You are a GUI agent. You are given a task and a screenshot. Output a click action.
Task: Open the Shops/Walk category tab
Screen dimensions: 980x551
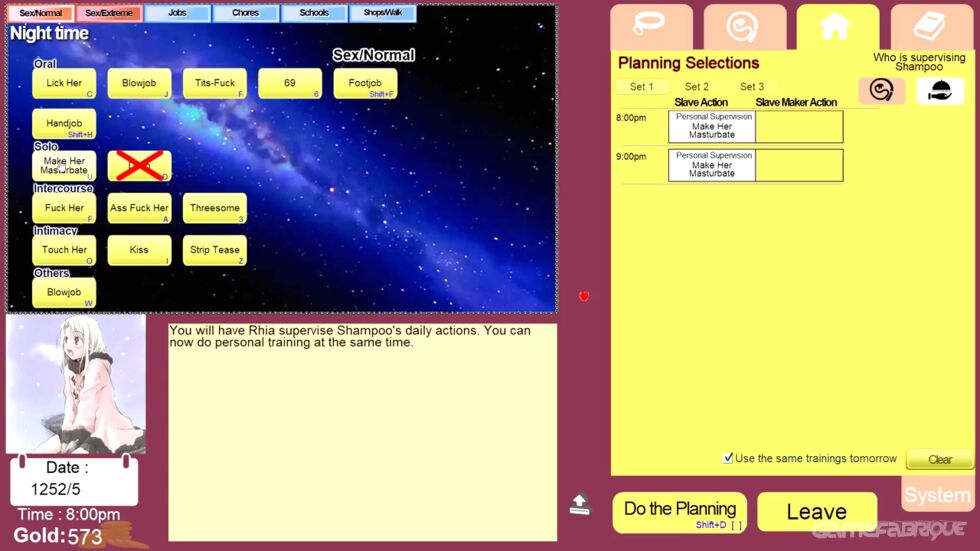pyautogui.click(x=382, y=14)
